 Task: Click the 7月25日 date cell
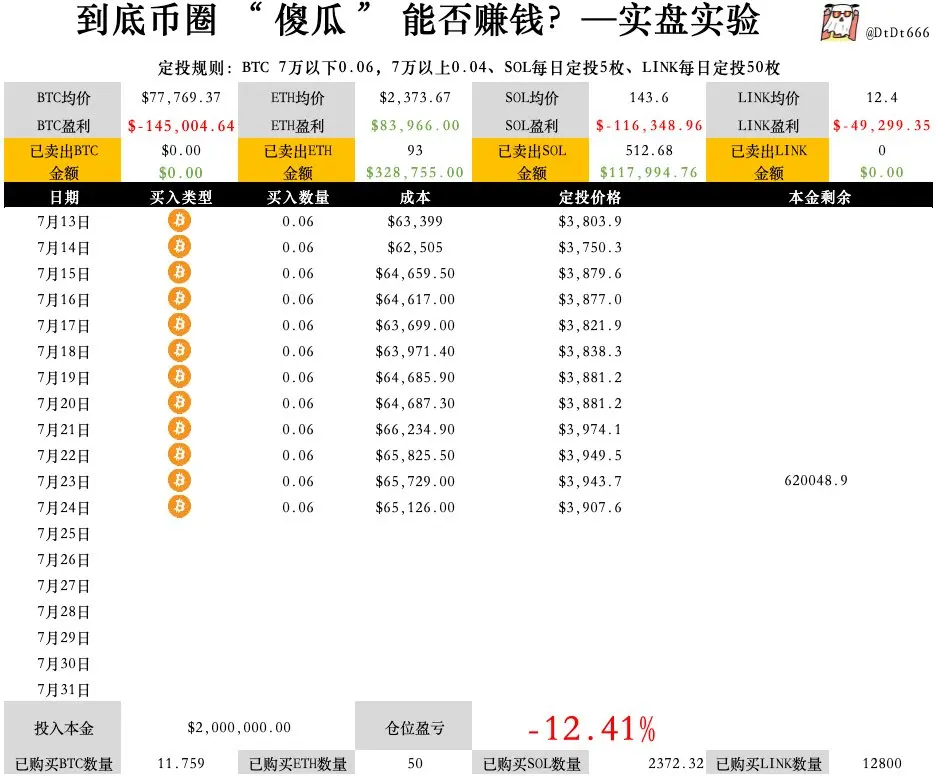click(63, 534)
